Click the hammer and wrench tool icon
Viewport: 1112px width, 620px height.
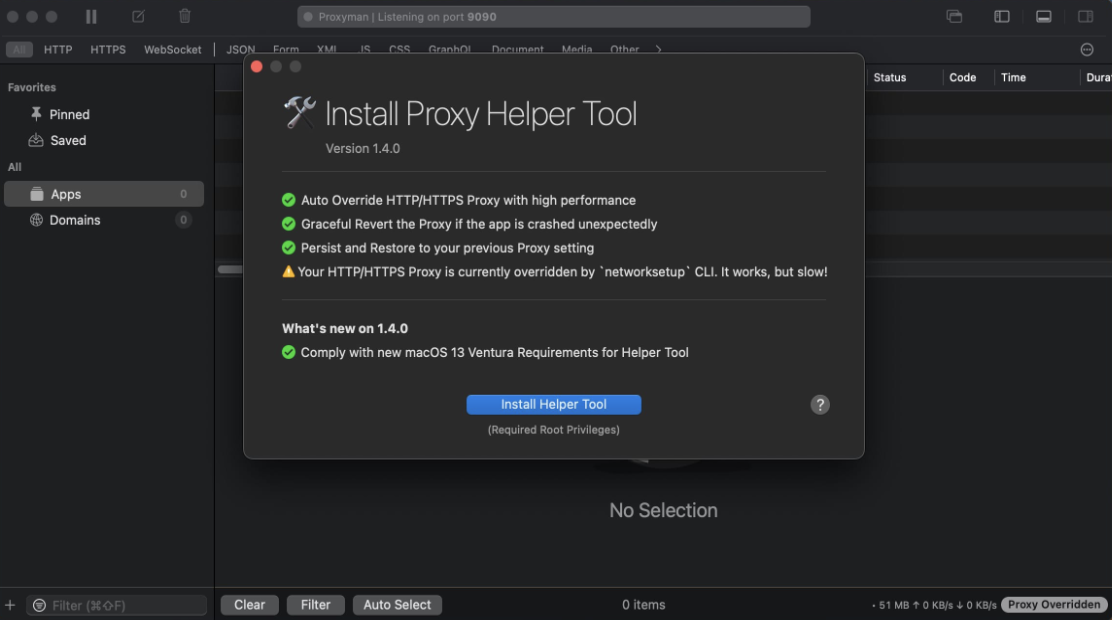pos(299,113)
